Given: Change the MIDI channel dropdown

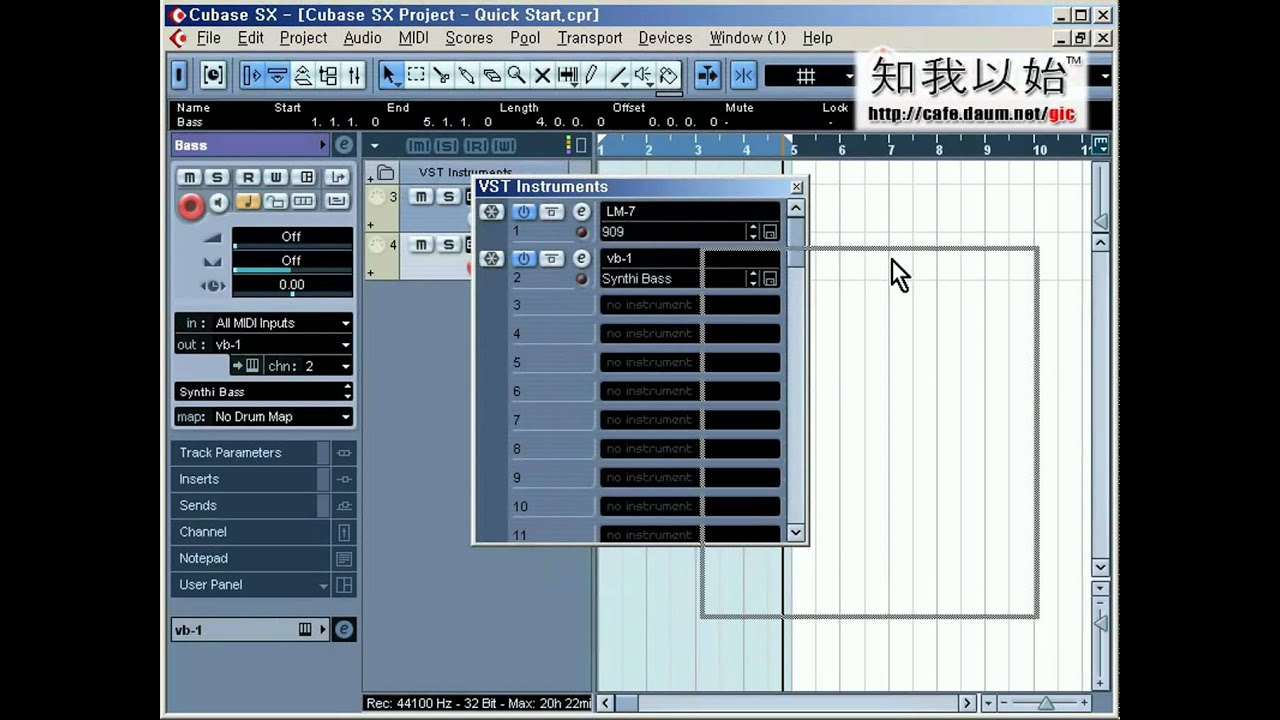Looking at the screenshot, I should pos(308,366).
